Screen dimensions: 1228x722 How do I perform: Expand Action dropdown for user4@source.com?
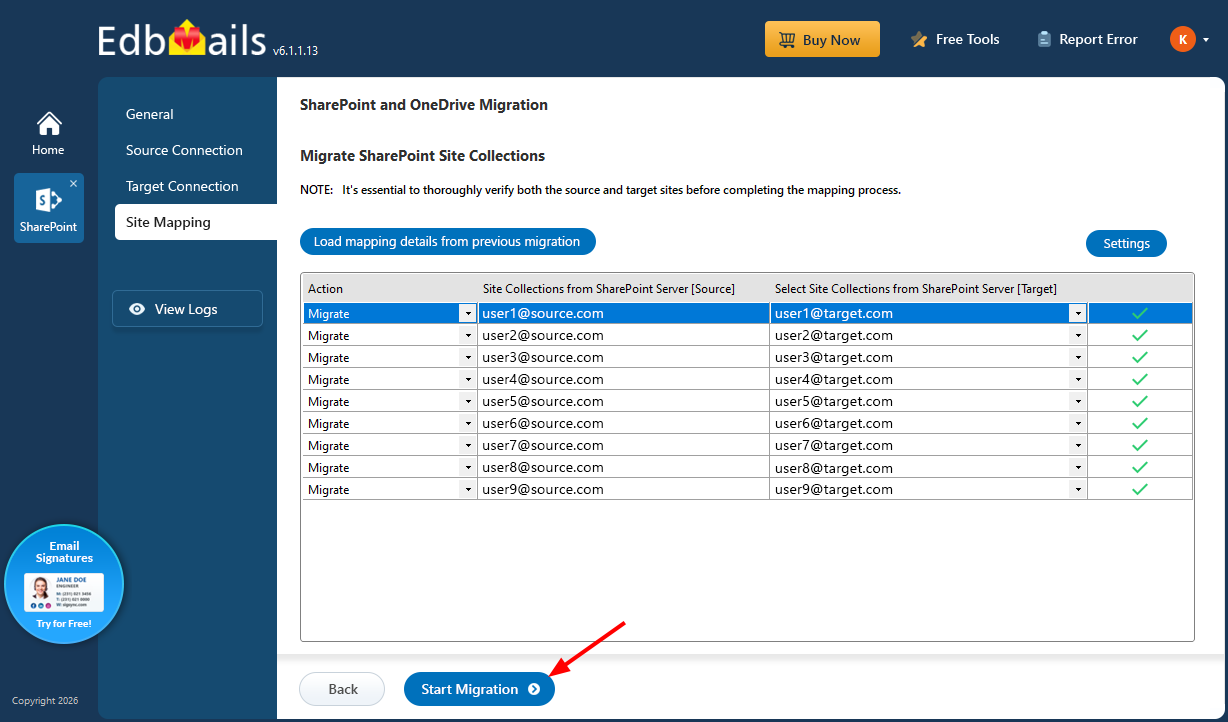pyautogui.click(x=467, y=379)
